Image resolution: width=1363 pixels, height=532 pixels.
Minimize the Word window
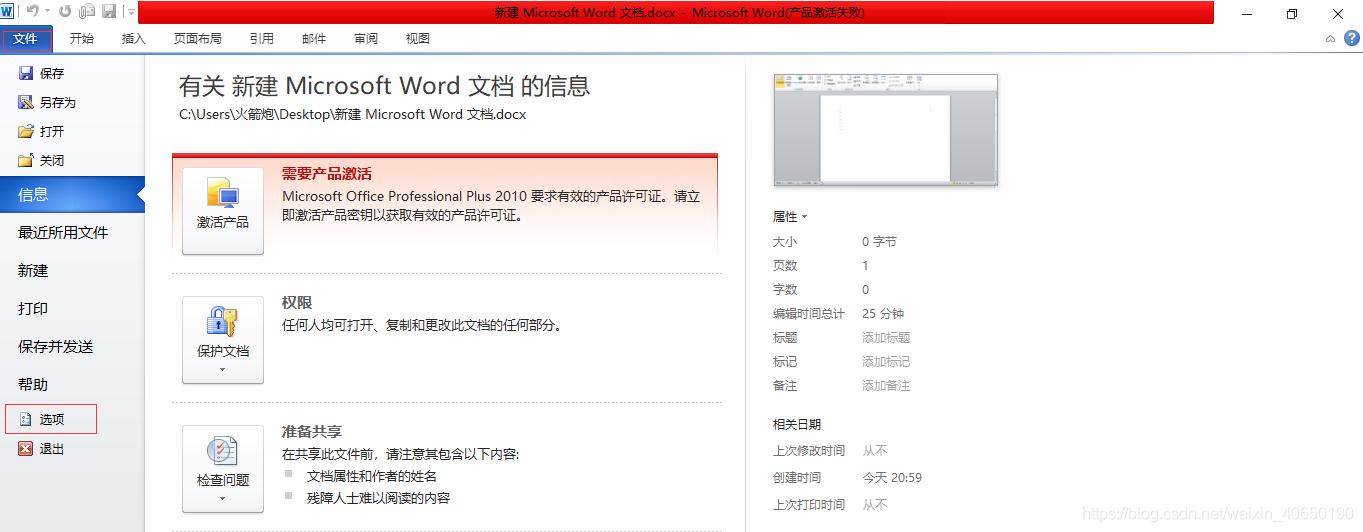[1246, 14]
